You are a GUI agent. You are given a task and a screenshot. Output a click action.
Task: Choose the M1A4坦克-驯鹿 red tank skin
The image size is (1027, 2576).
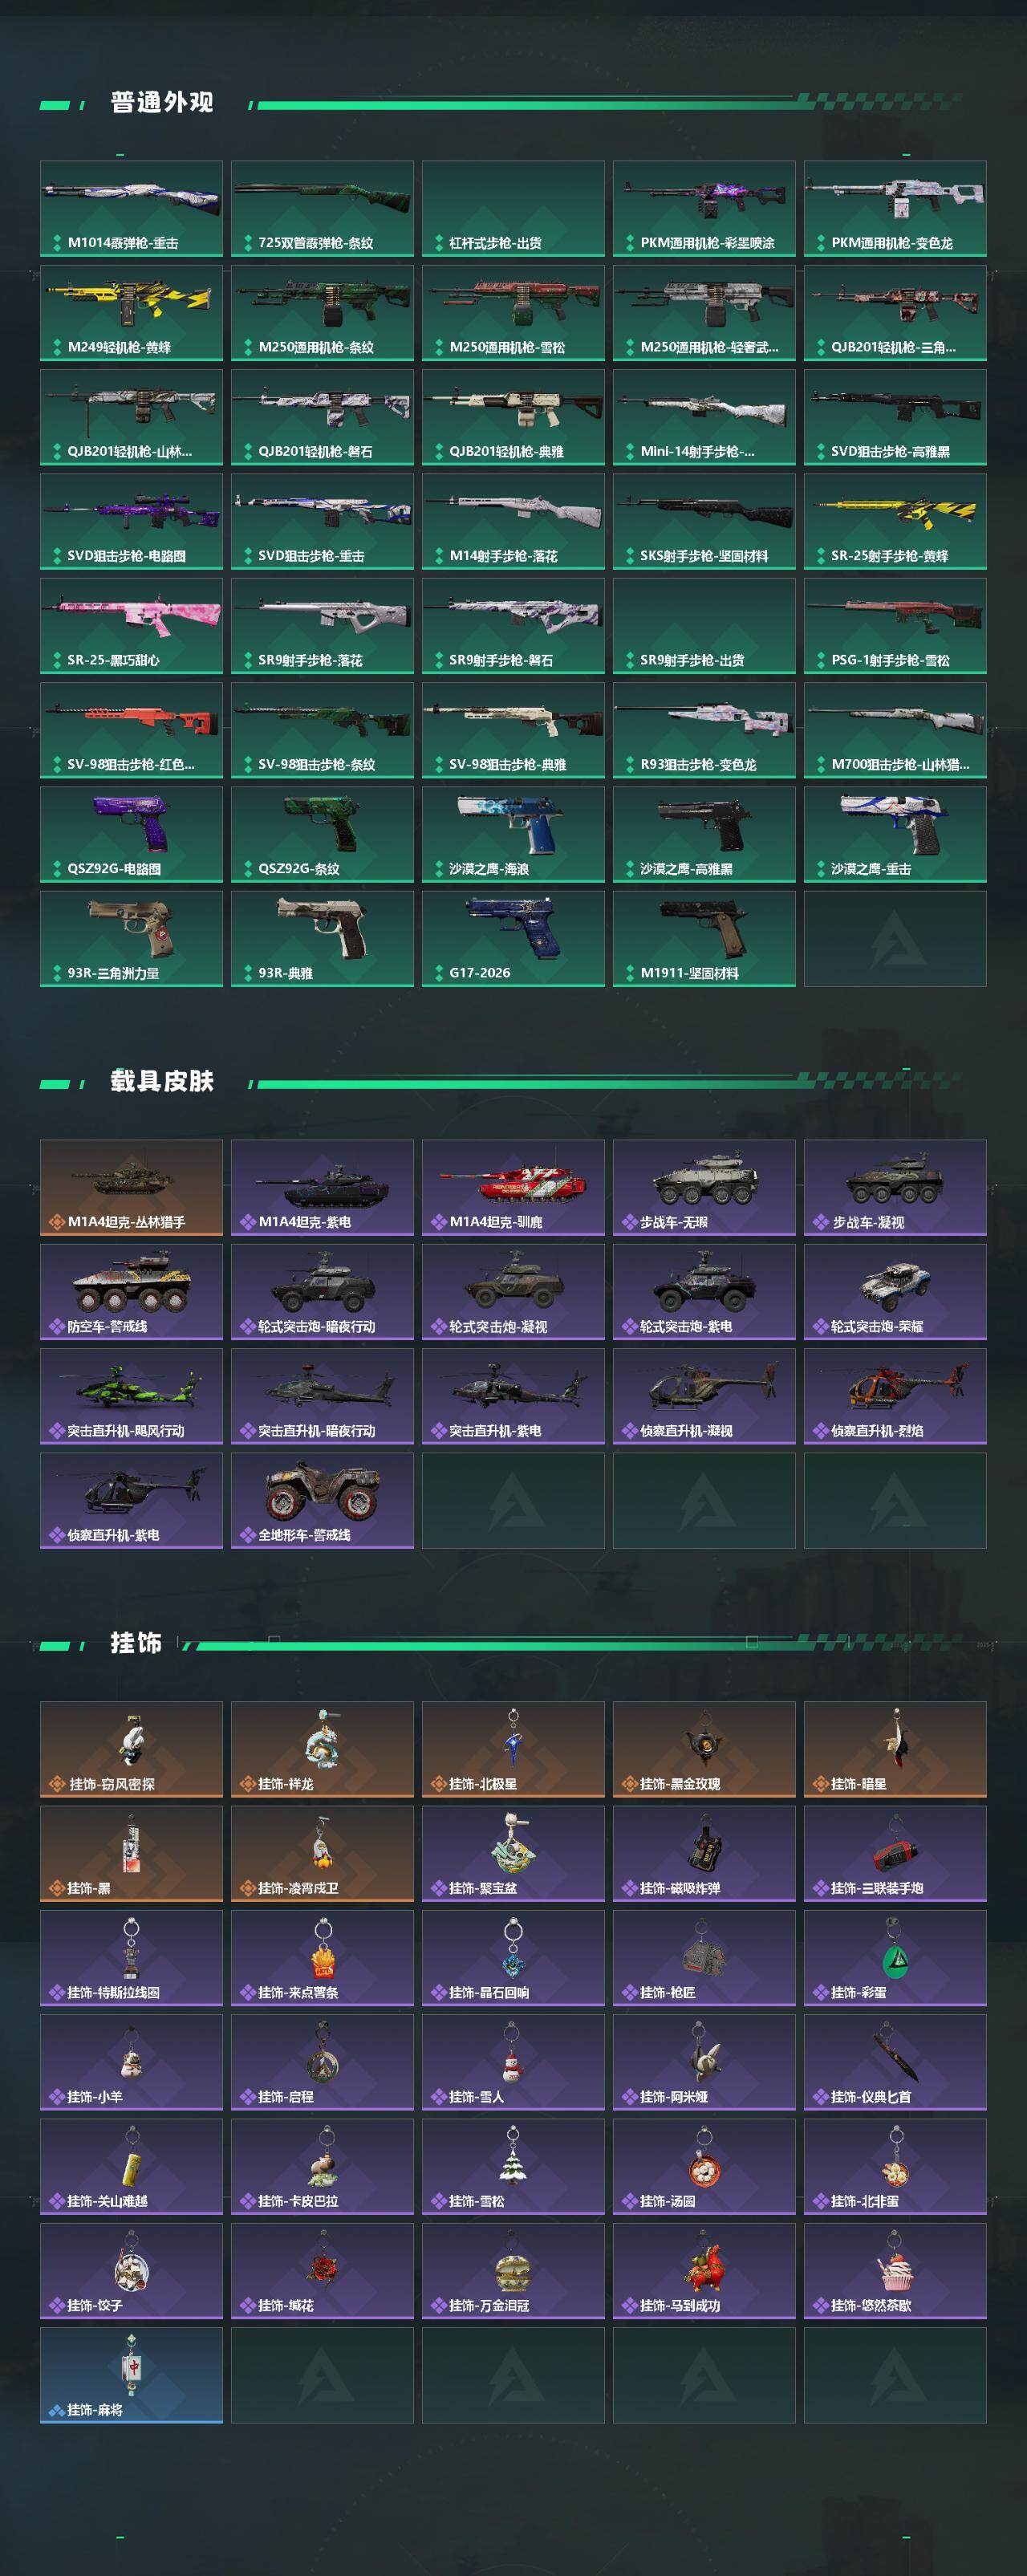[513, 1188]
